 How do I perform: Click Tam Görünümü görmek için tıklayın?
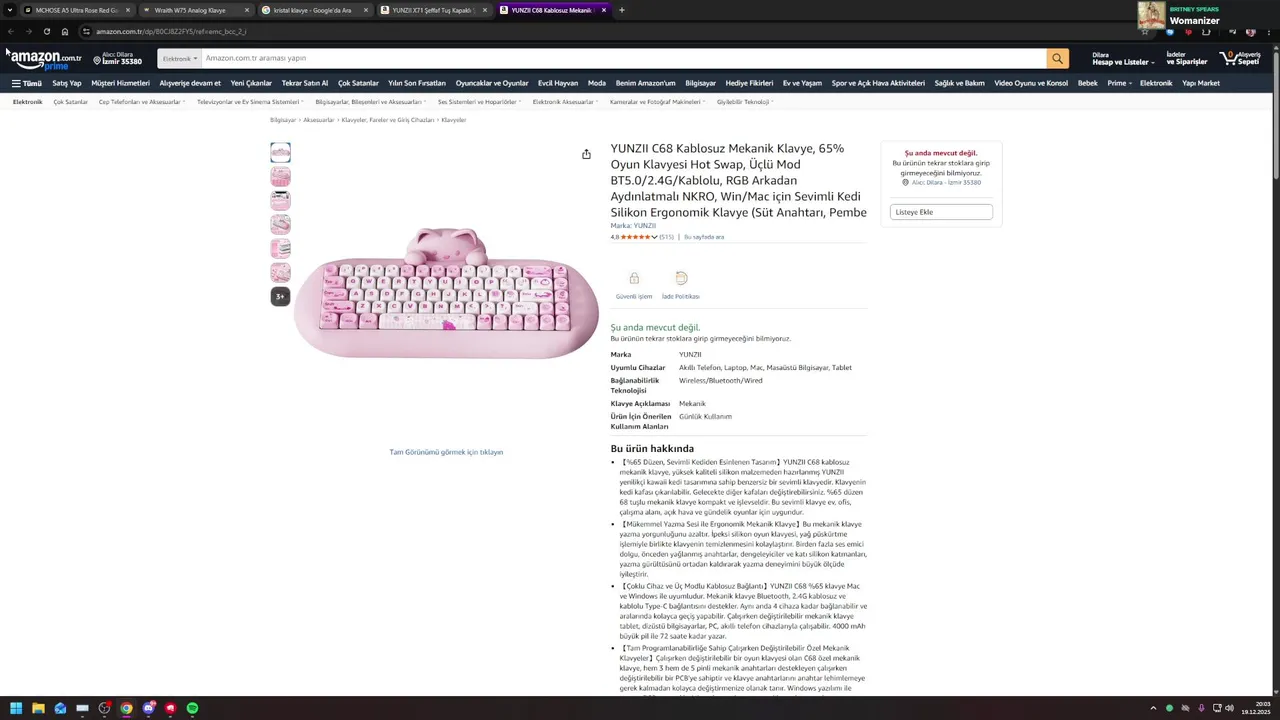coord(446,452)
